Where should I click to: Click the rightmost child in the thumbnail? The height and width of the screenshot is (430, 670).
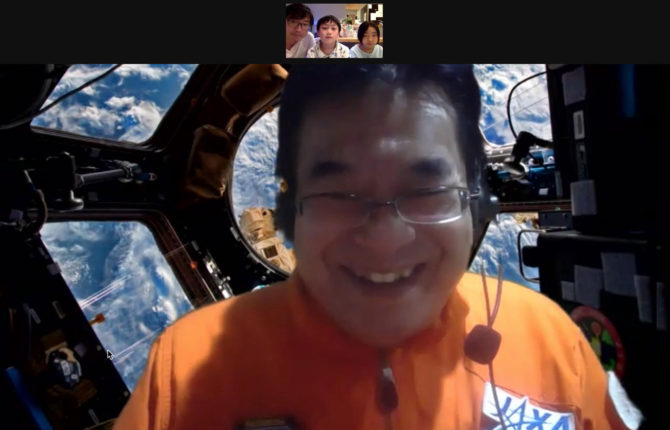coord(367,36)
